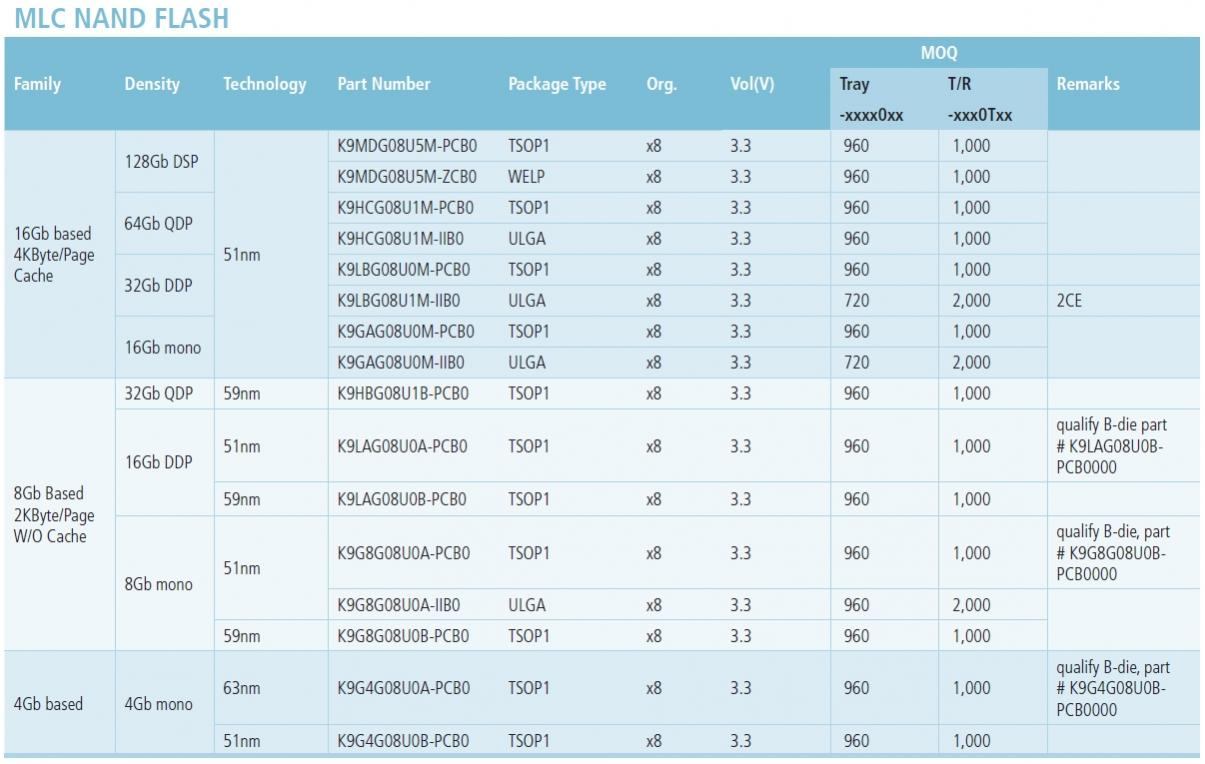Click the MLC NAND FLASH title
Viewport: 1205px width, 764px height.
121,18
